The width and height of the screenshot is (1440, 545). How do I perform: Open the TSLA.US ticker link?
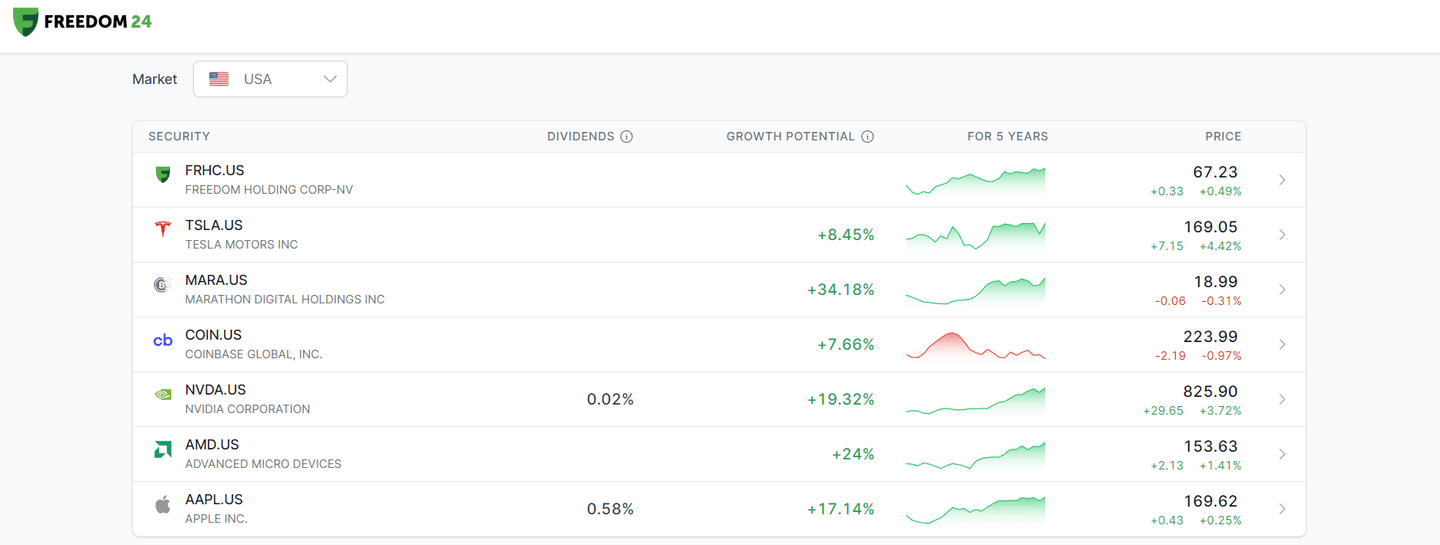(x=214, y=225)
